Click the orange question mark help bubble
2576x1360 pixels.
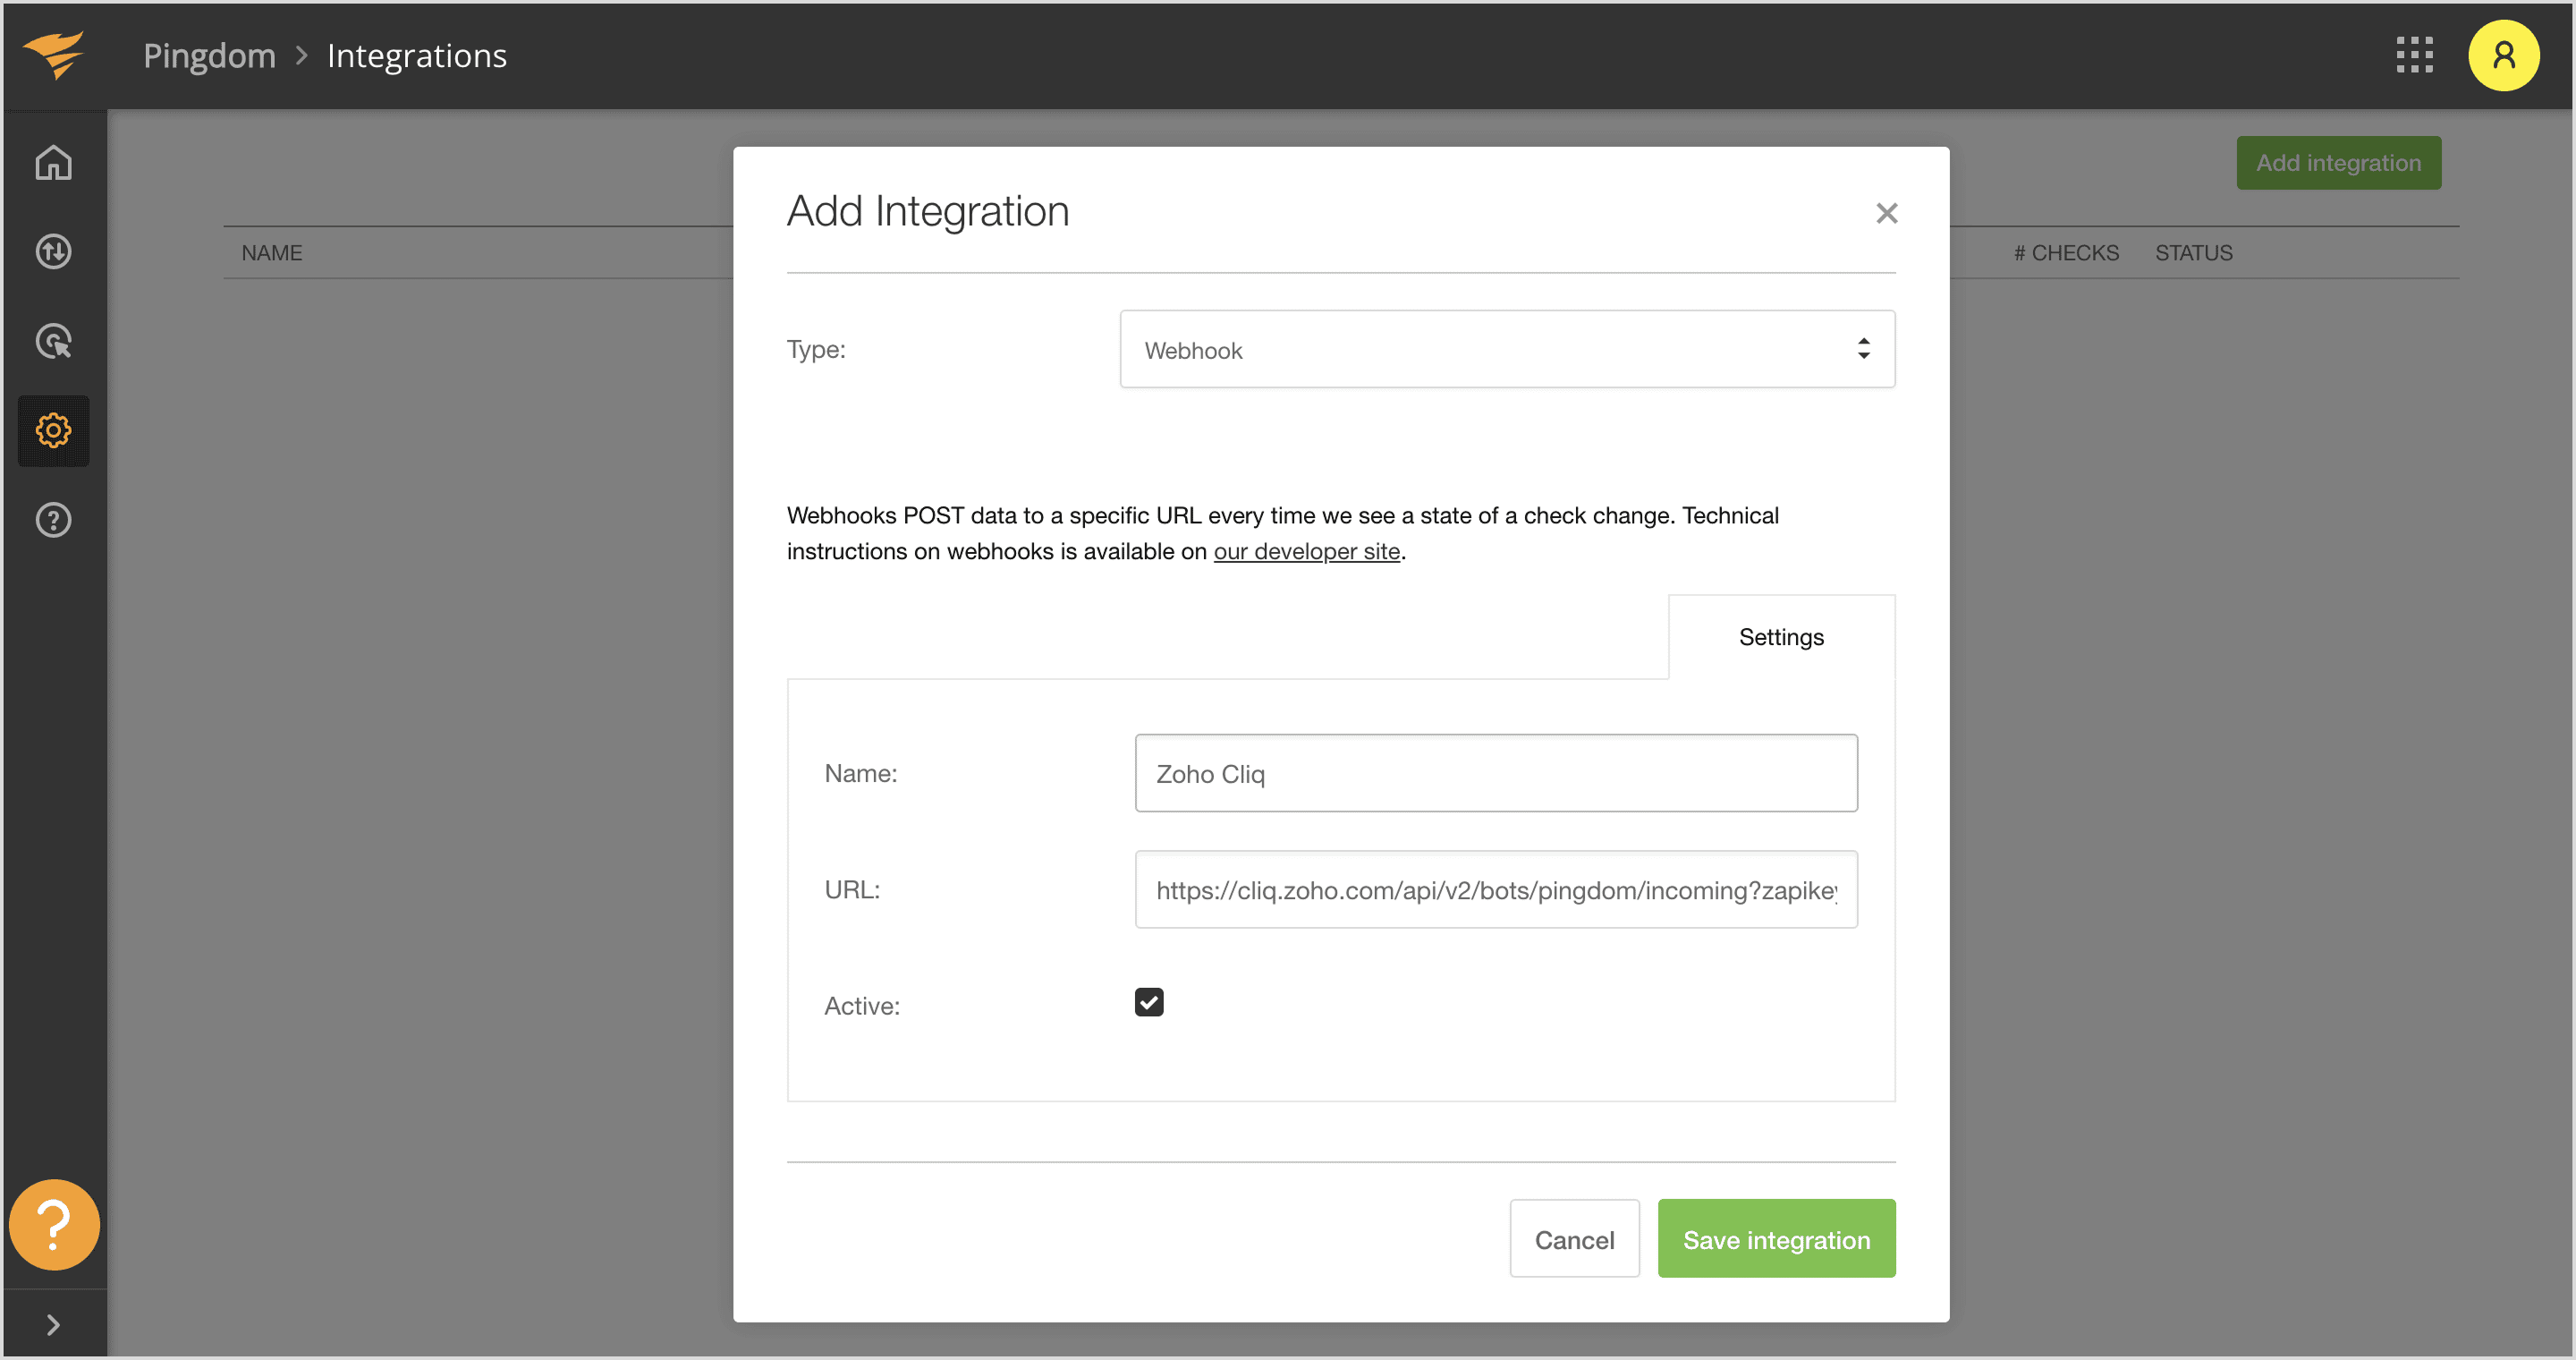(54, 1224)
